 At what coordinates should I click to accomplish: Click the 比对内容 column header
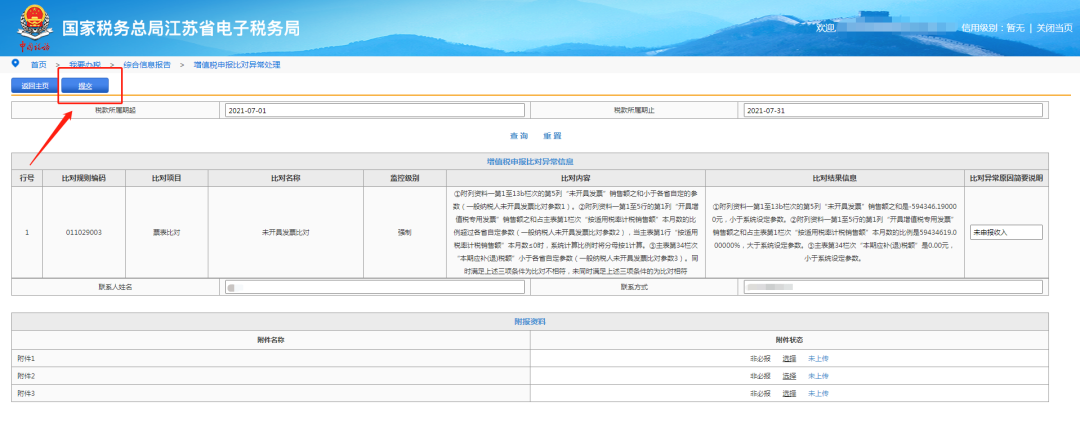(x=576, y=178)
